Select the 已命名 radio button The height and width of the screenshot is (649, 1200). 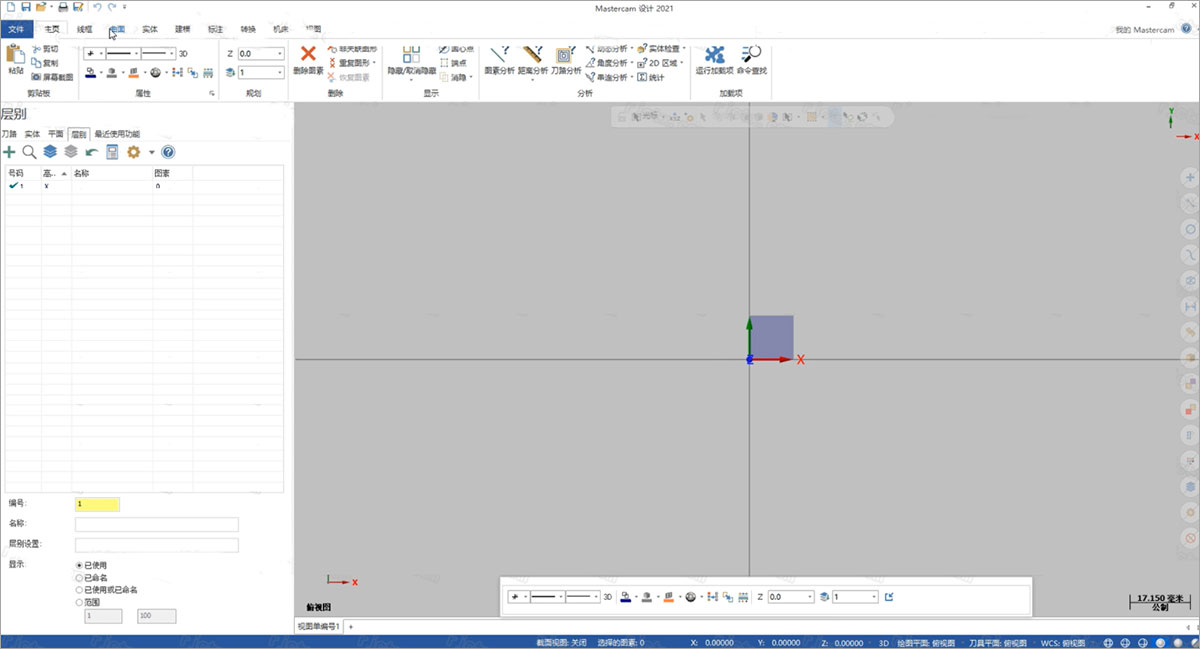pos(79,578)
